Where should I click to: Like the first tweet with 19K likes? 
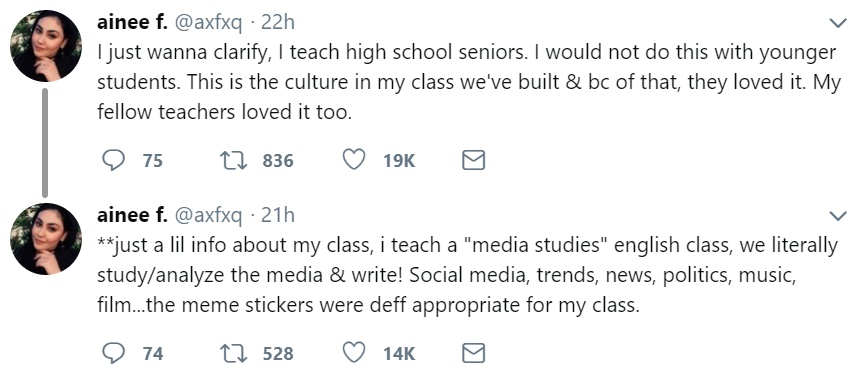(x=354, y=160)
